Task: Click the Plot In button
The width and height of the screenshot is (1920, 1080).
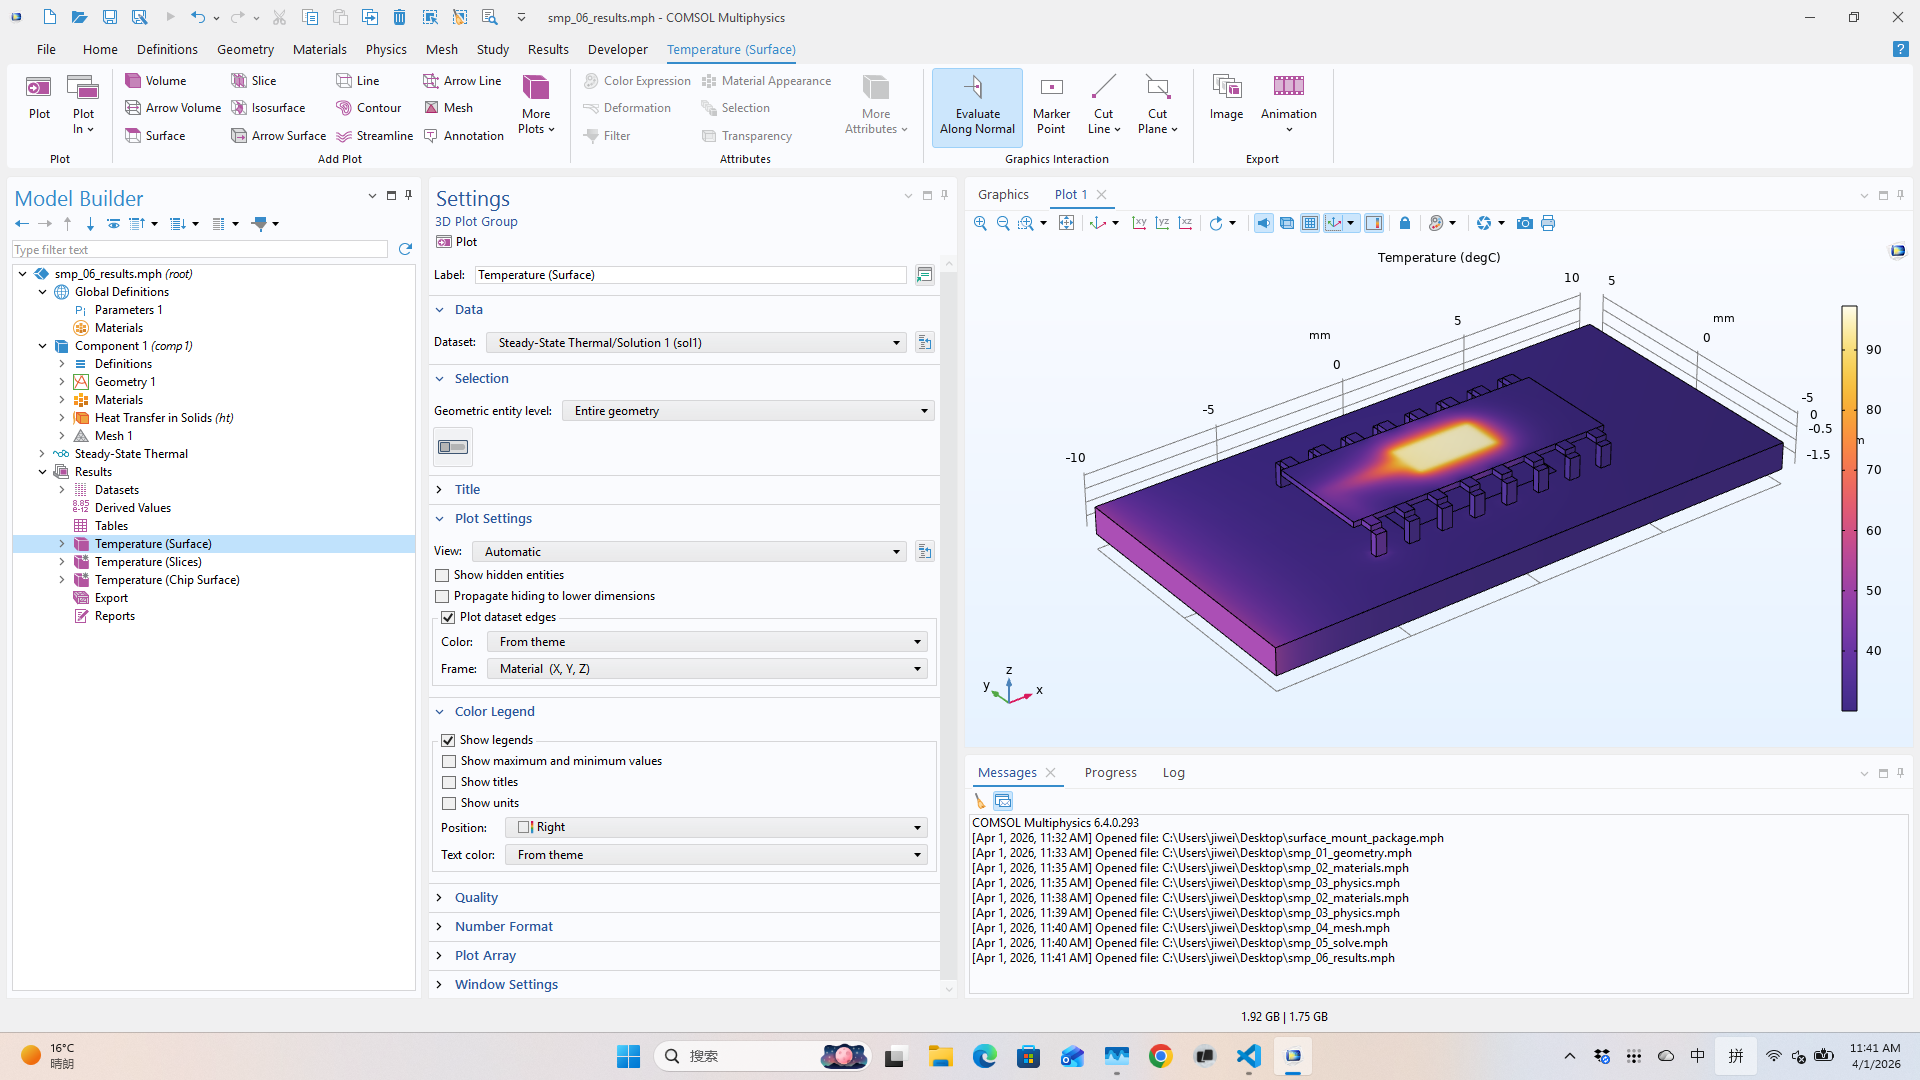Action: tap(83, 100)
